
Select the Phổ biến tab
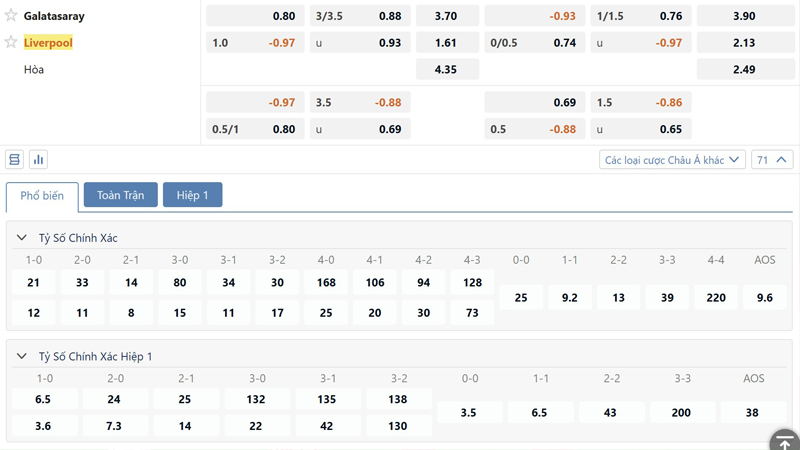tap(42, 196)
